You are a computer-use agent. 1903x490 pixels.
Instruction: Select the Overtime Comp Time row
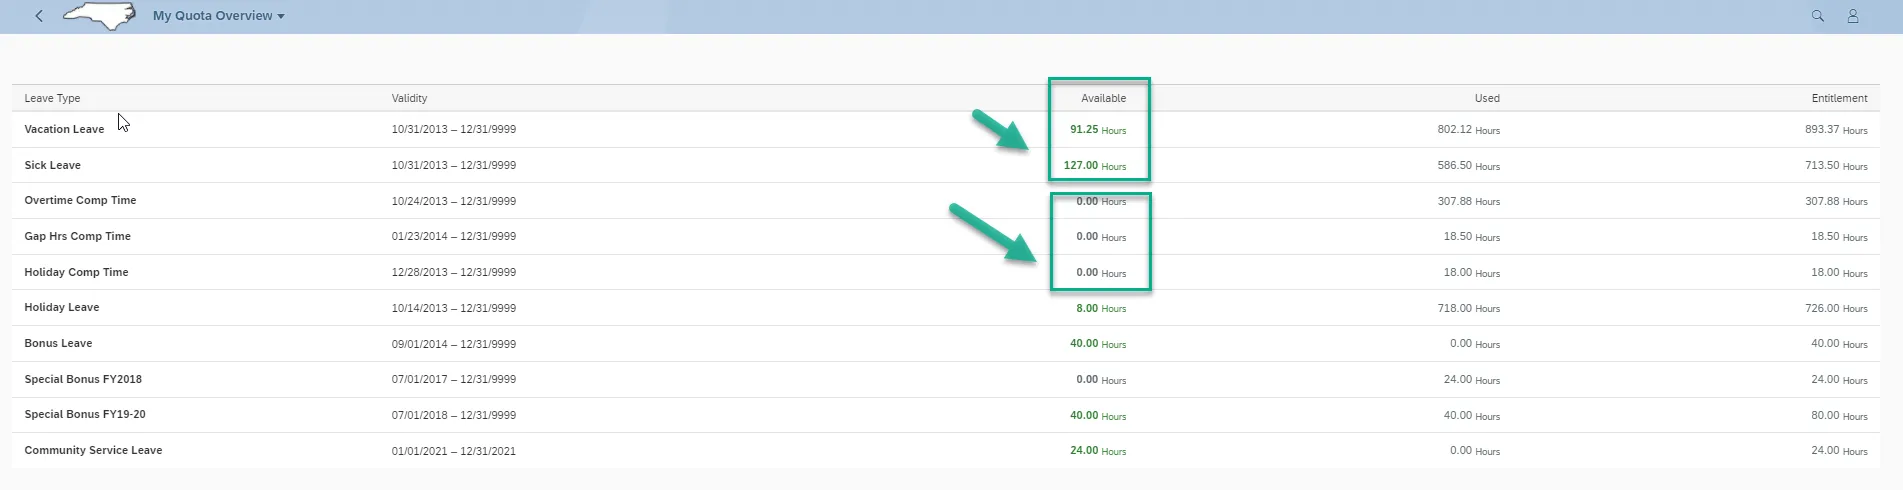[80, 200]
